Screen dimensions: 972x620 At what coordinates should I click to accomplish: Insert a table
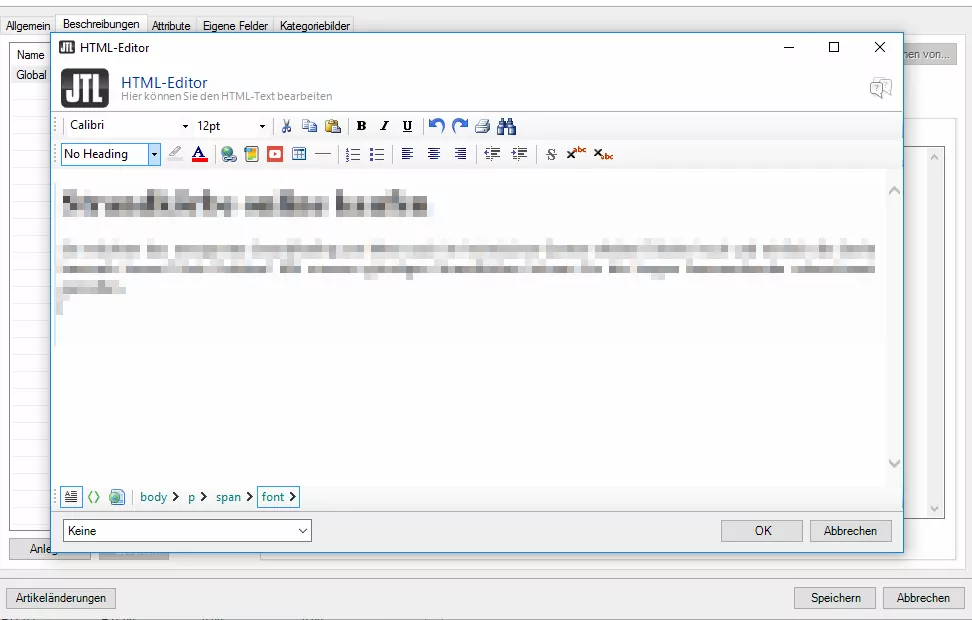click(299, 154)
